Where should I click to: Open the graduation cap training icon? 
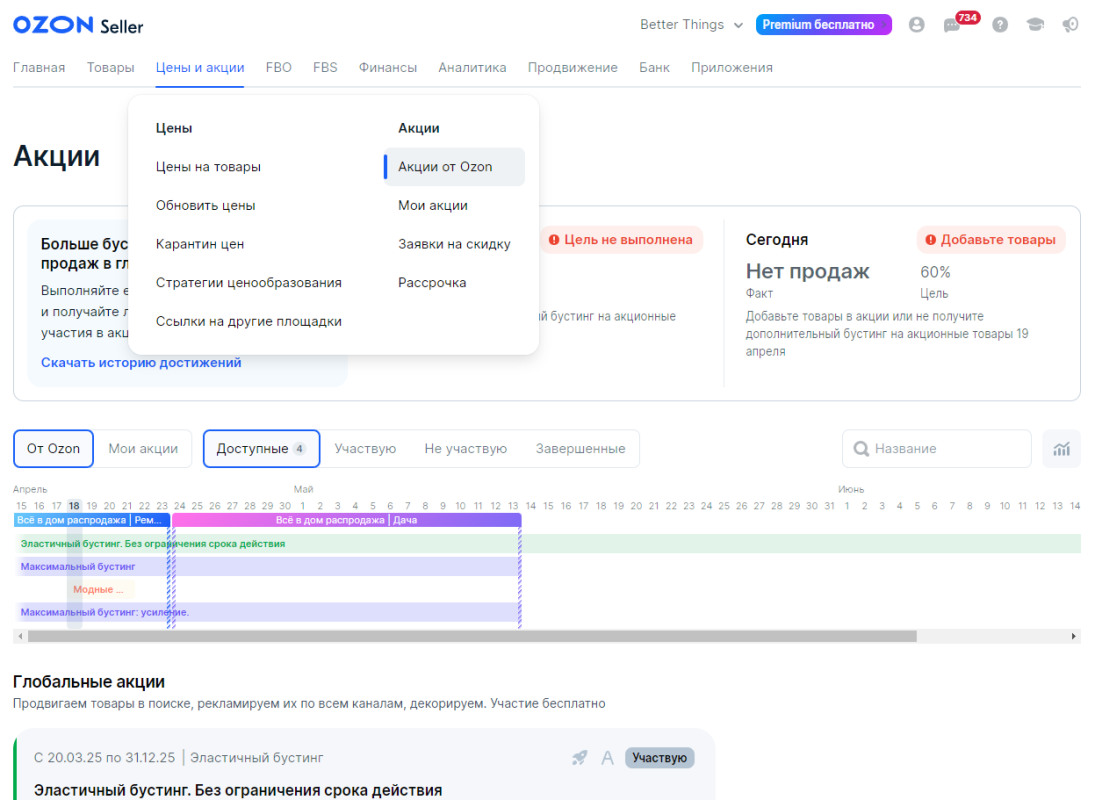point(1035,25)
